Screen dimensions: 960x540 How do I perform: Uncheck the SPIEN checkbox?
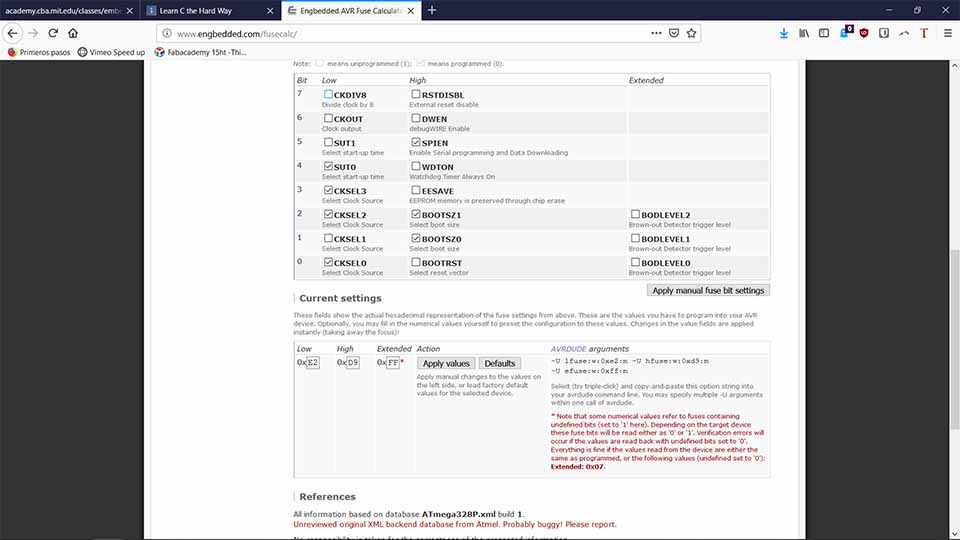click(416, 142)
